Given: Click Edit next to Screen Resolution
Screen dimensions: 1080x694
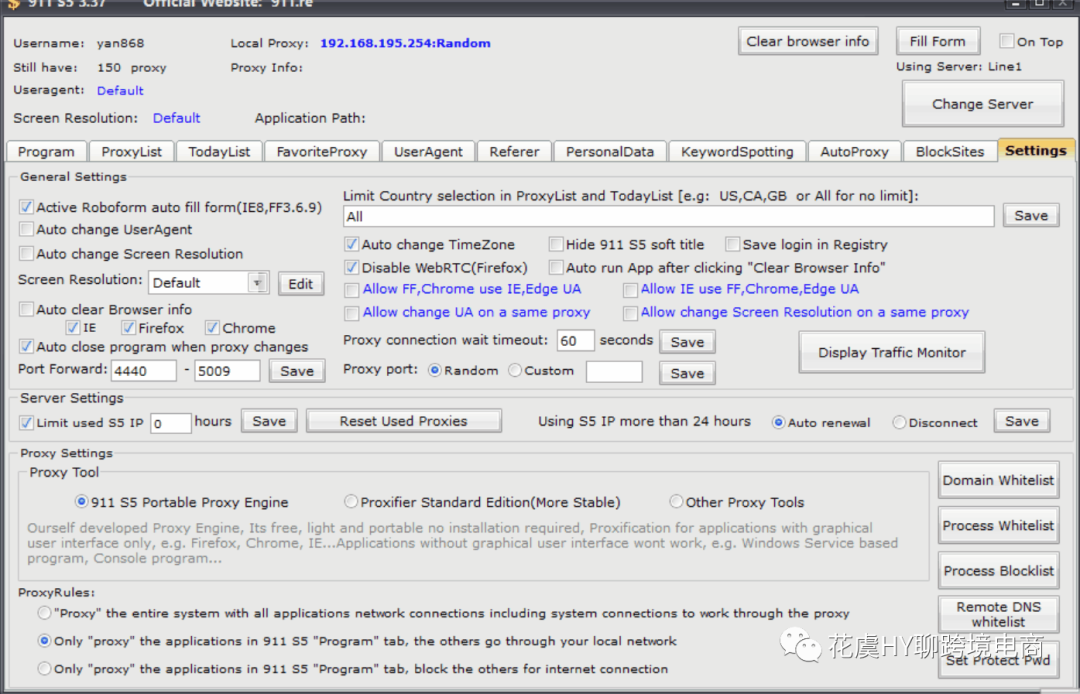Looking at the screenshot, I should (301, 284).
